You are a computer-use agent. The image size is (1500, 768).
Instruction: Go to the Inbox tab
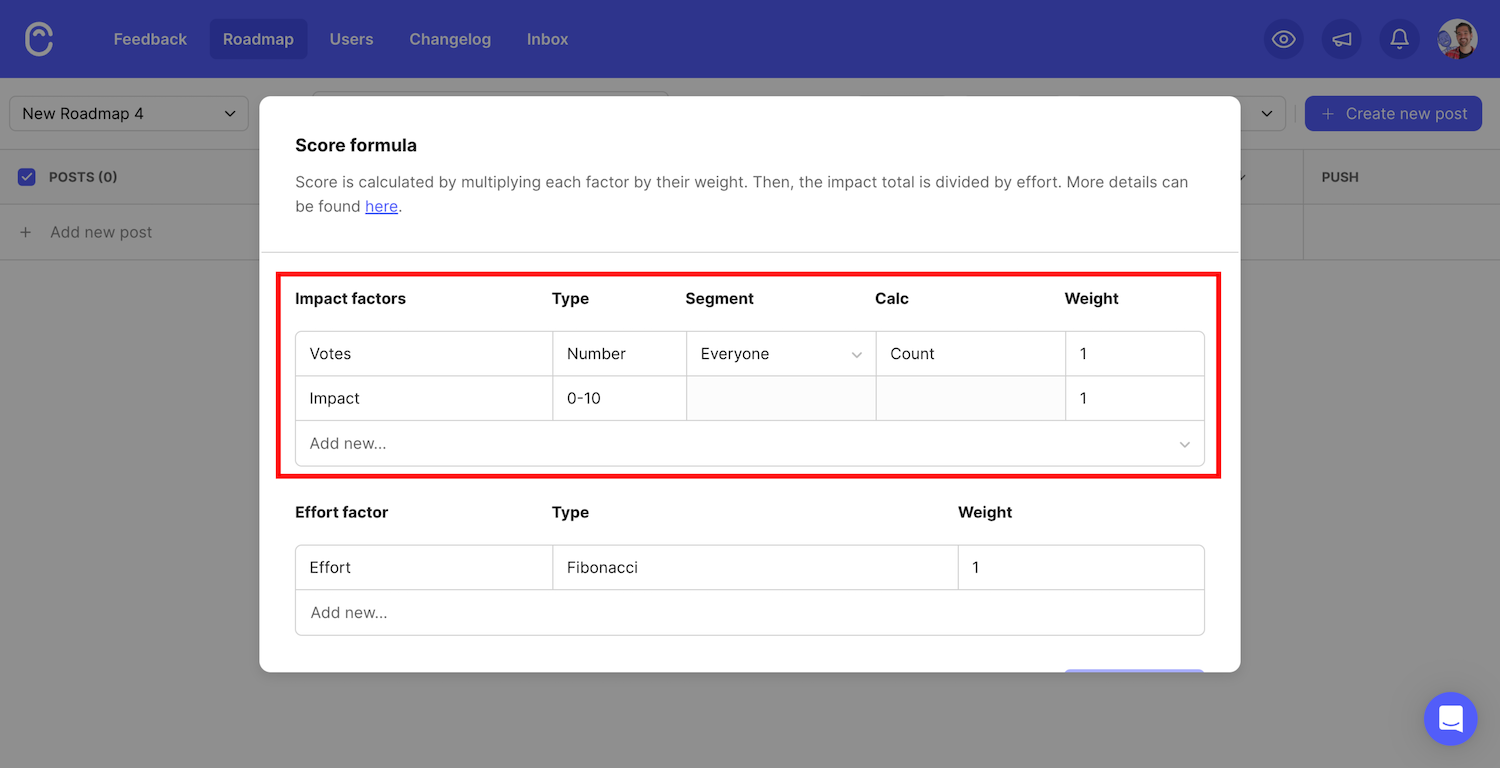[x=547, y=39]
